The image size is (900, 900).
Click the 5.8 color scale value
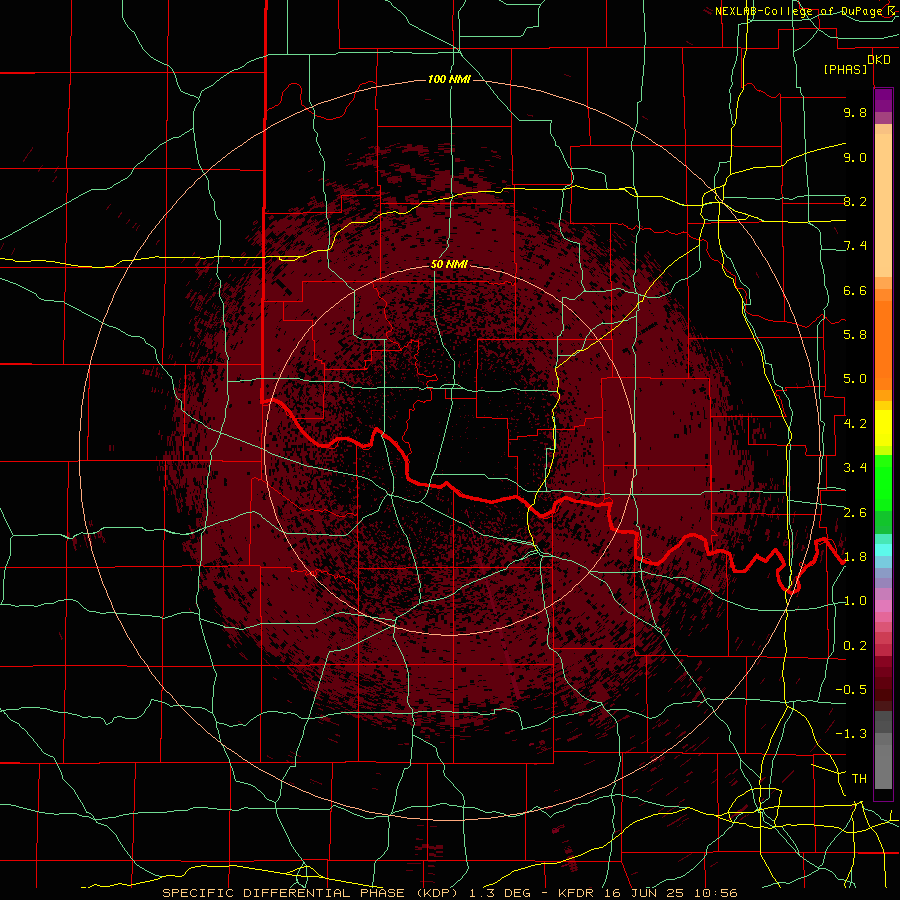click(855, 335)
